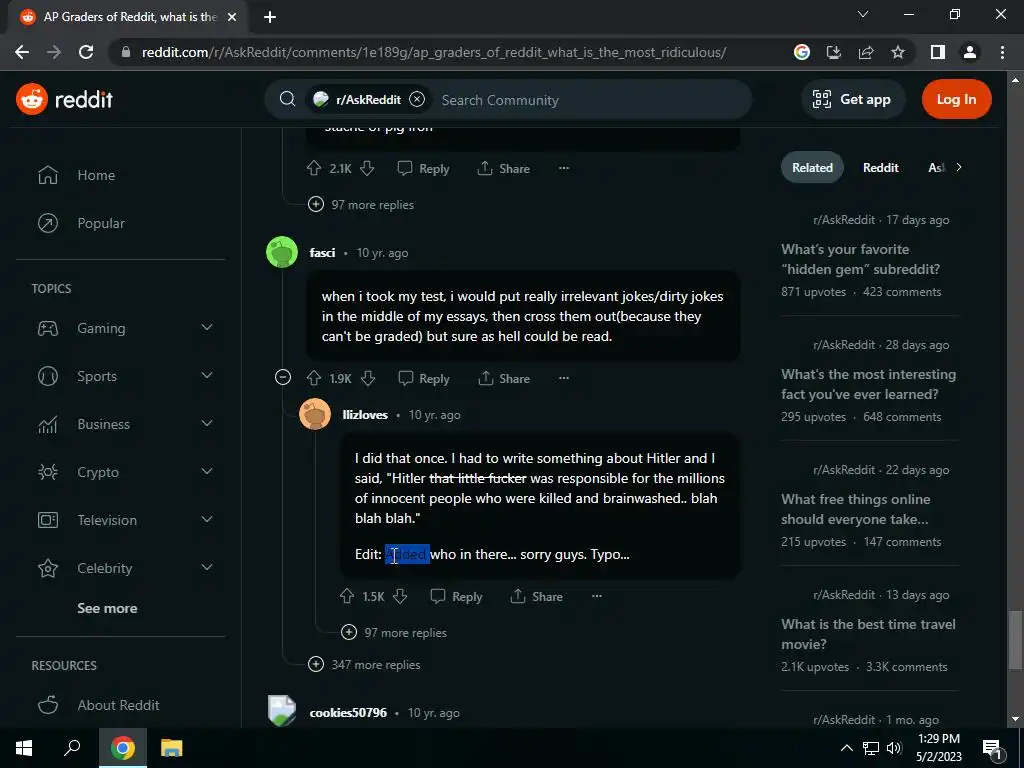The width and height of the screenshot is (1024, 768).
Task: Open 'What's your favorite hidden gem subreddit?' post
Action: (x=860, y=259)
